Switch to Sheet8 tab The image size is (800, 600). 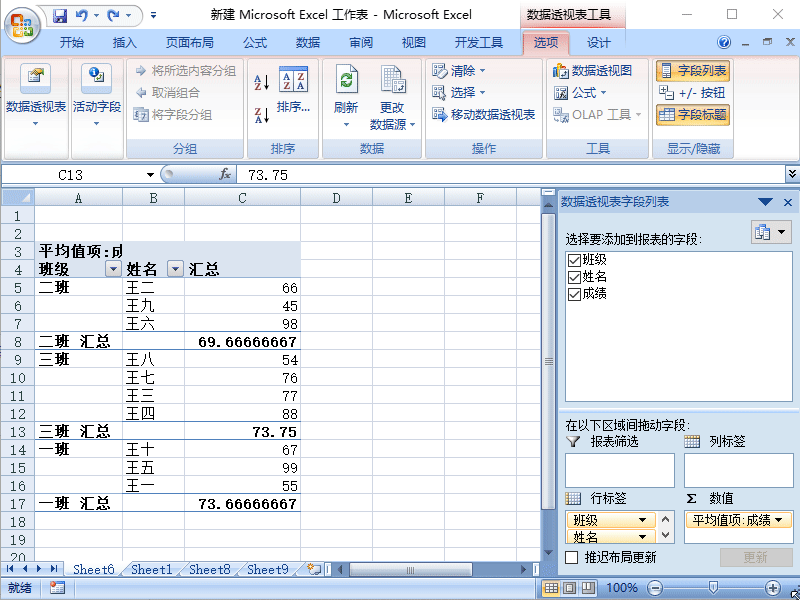click(x=210, y=569)
